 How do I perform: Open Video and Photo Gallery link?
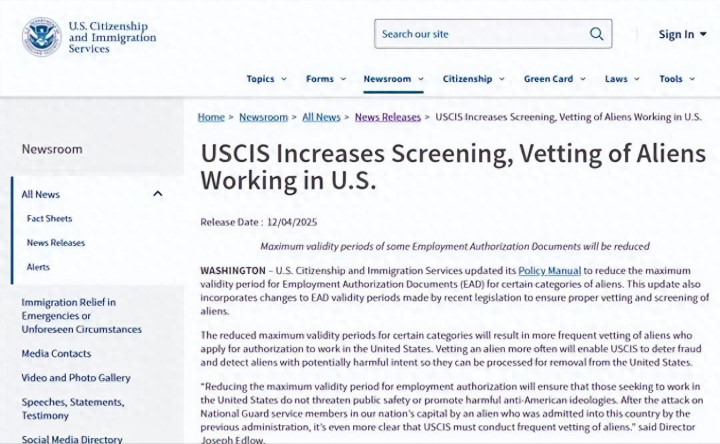click(x=76, y=378)
